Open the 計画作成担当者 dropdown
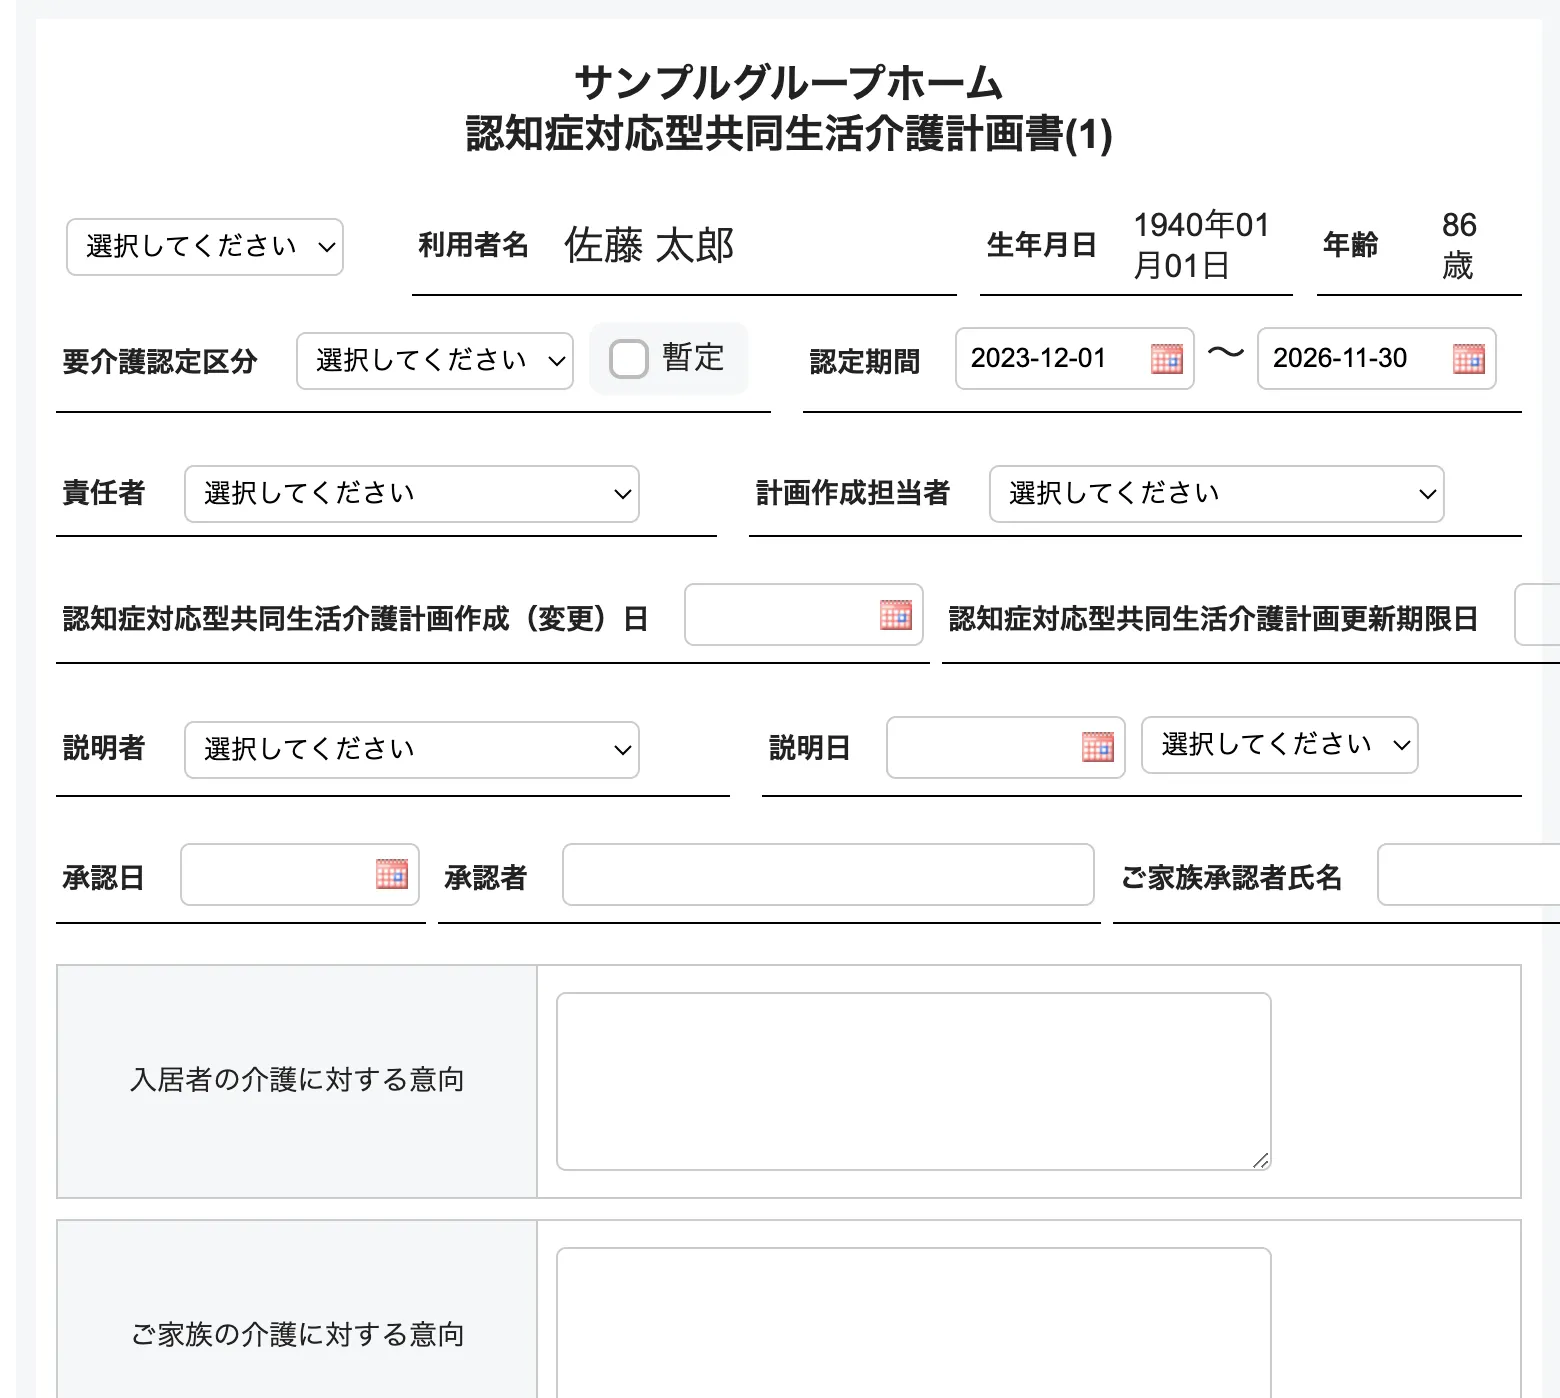Image resolution: width=1560 pixels, height=1398 pixels. tap(1217, 494)
